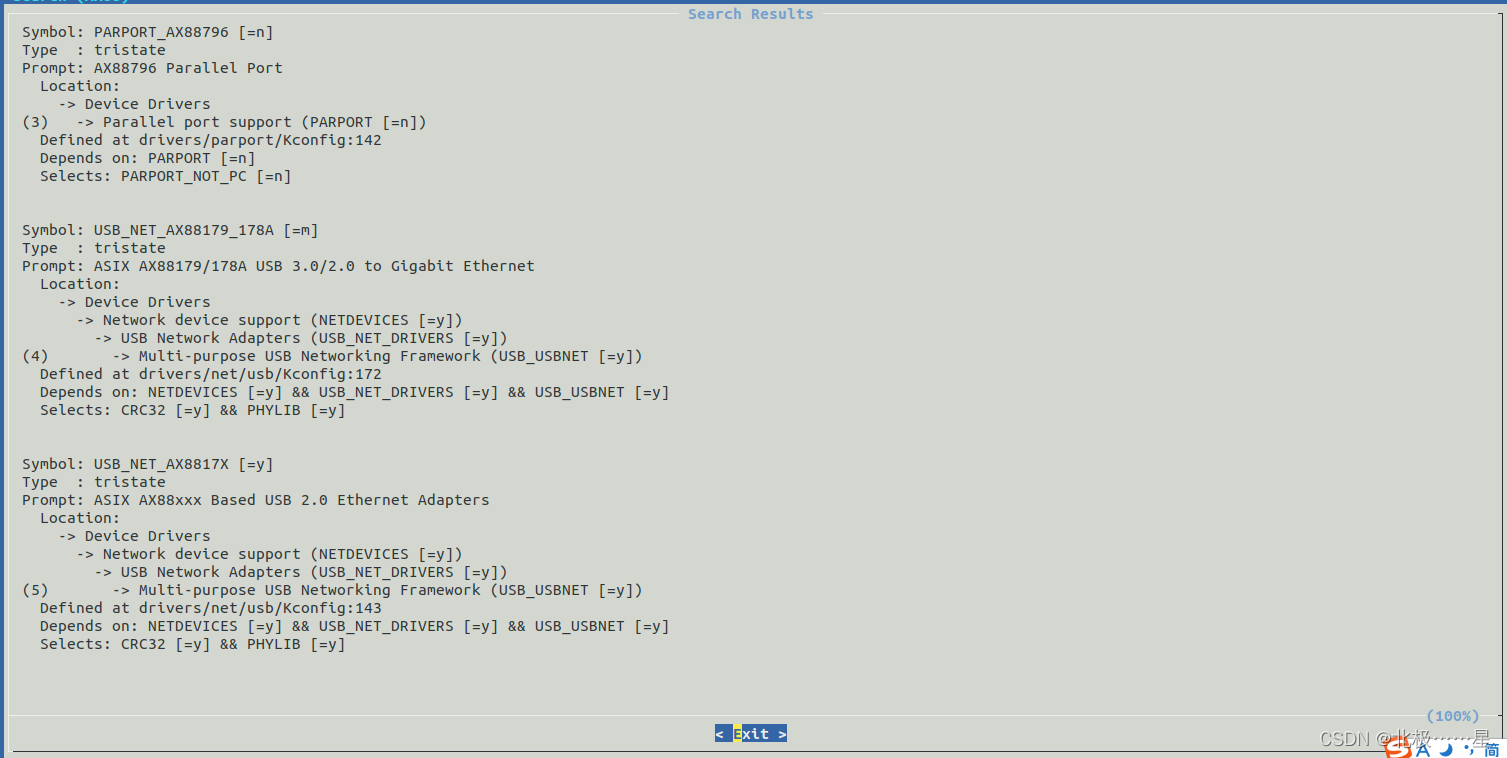Switch the '简' simplified Chinese toggle
1507x758 pixels.
point(1491,749)
